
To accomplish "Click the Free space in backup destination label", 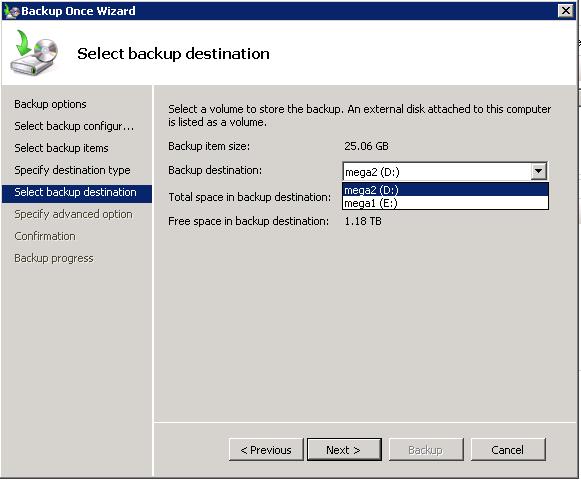I will tap(248, 221).
